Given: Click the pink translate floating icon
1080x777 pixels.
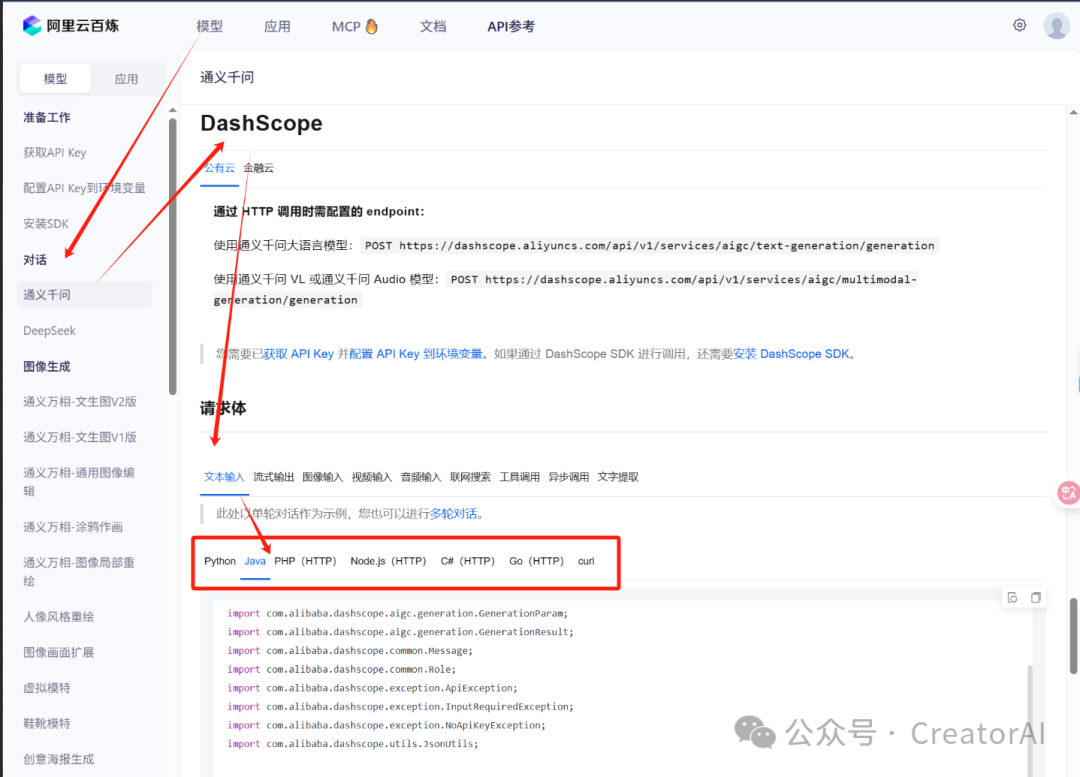Looking at the screenshot, I should (x=1068, y=493).
